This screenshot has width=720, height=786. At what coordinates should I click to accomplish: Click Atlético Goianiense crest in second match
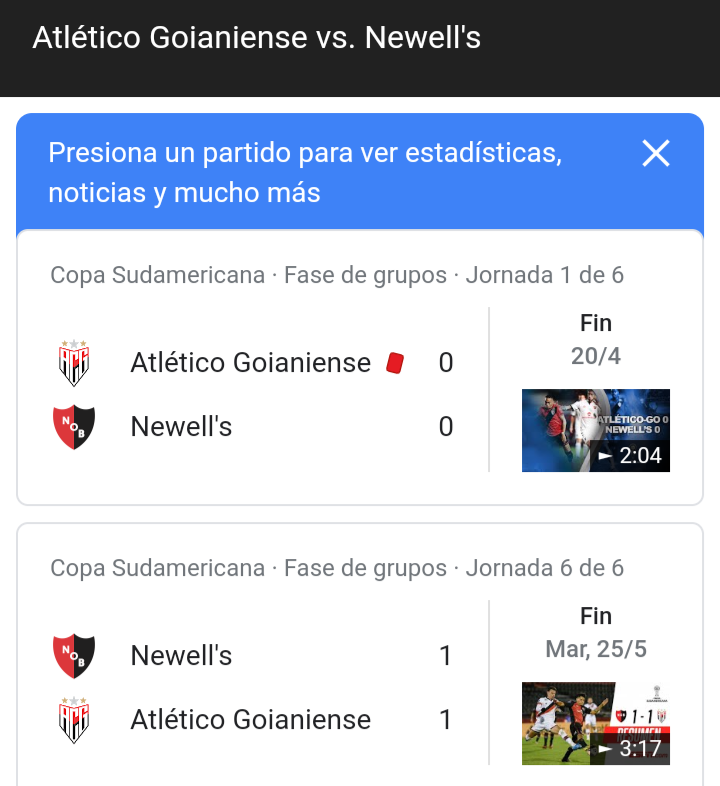point(74,720)
